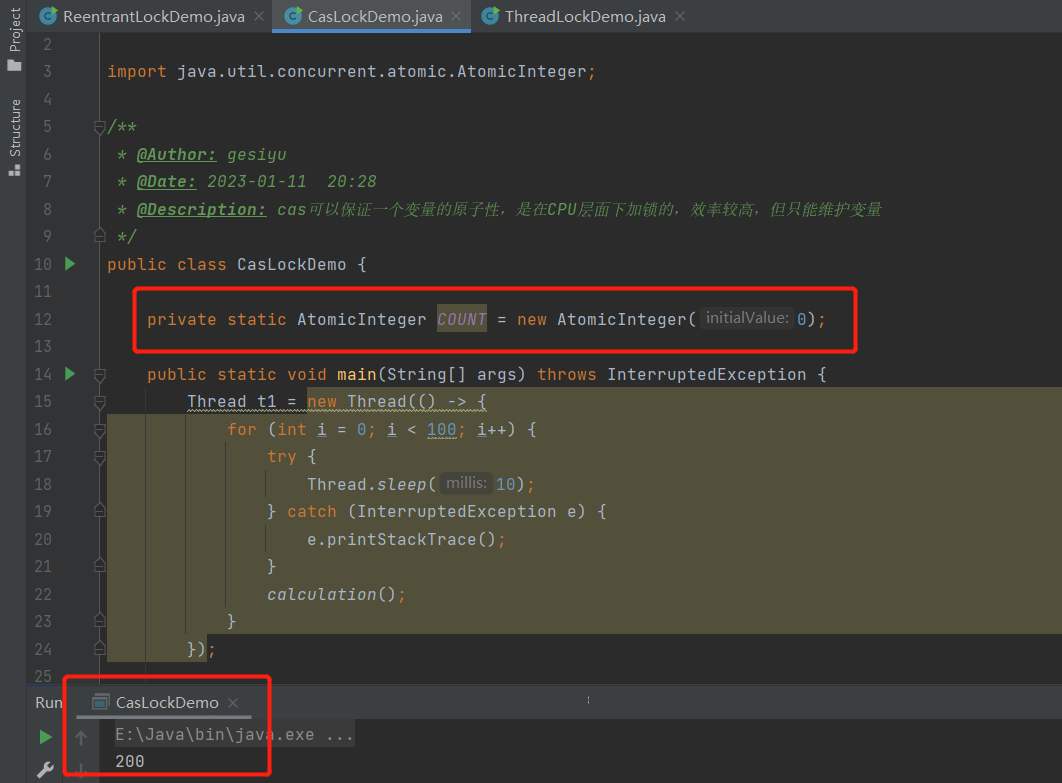Screen dimensions: 1062x783
Task: Click the @Author: Javadoc tag
Action: click(x=177, y=154)
